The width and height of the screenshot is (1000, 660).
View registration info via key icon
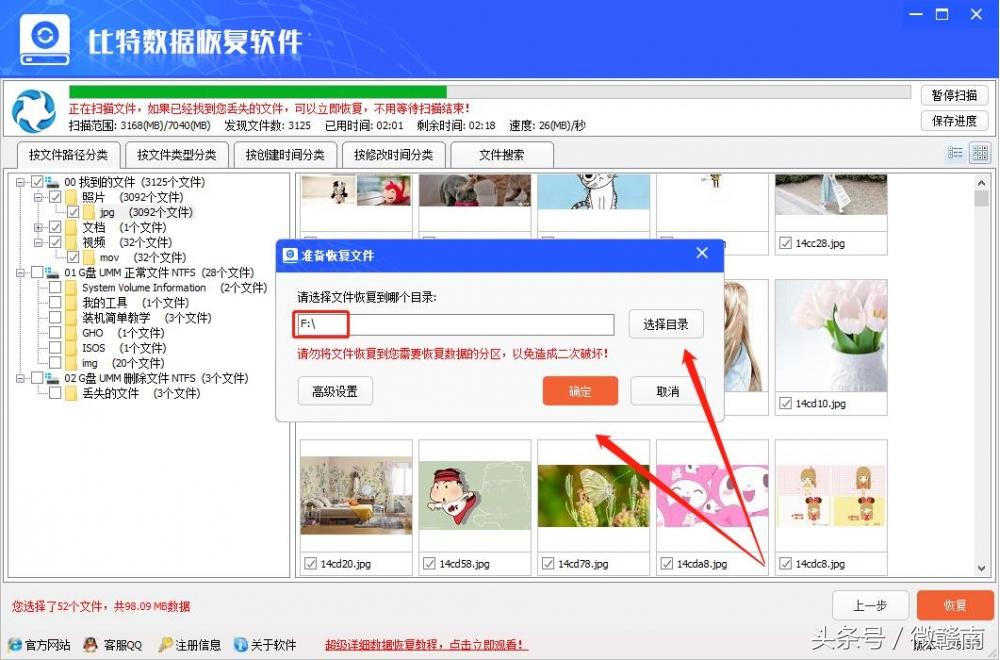click(x=163, y=645)
